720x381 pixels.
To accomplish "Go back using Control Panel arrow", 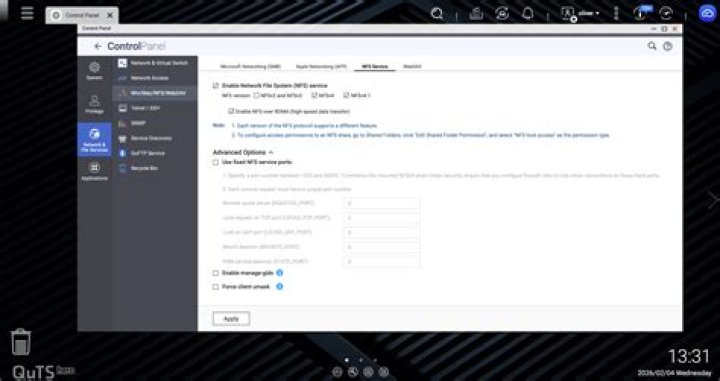I will point(97,46).
